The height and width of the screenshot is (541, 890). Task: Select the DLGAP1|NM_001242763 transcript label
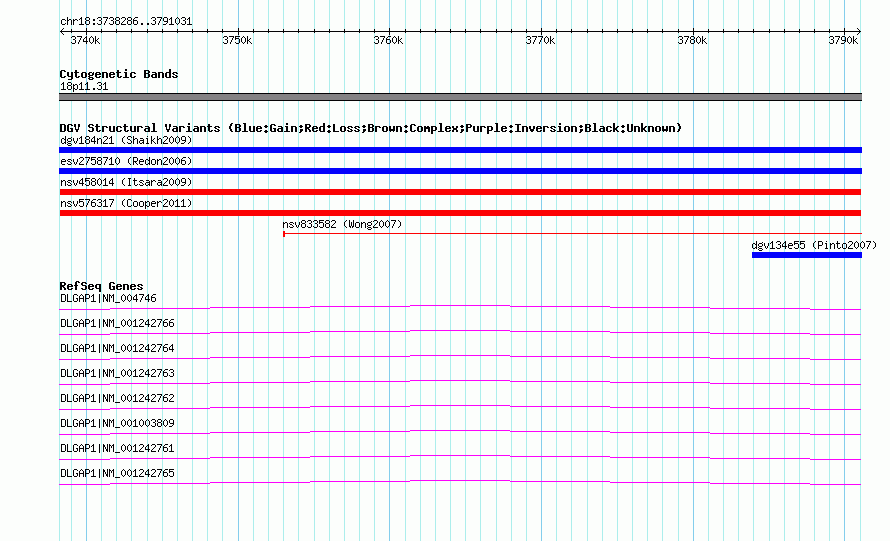tap(117, 374)
